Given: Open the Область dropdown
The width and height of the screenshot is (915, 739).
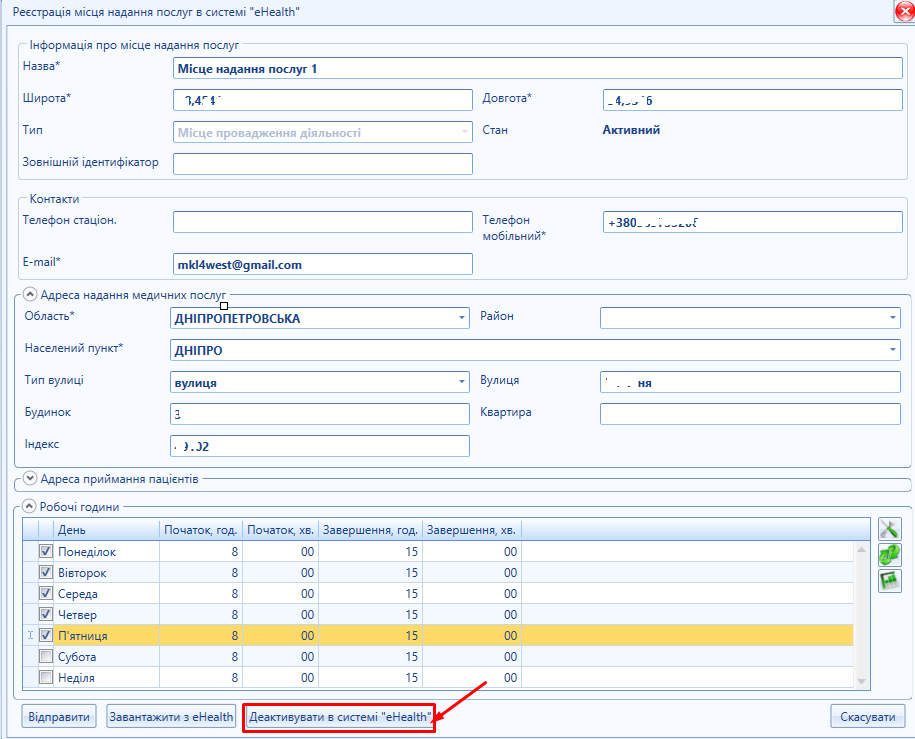Looking at the screenshot, I should click(x=462, y=318).
